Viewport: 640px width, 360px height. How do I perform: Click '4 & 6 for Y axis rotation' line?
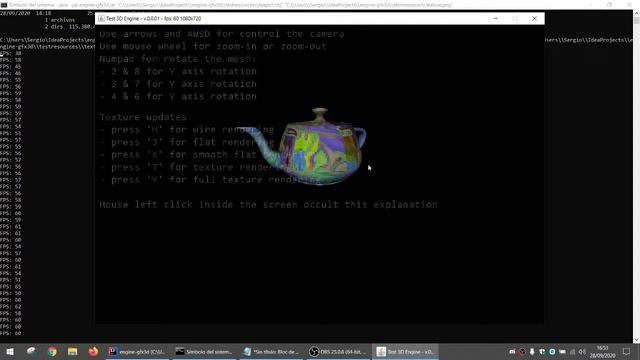click(x=178, y=96)
